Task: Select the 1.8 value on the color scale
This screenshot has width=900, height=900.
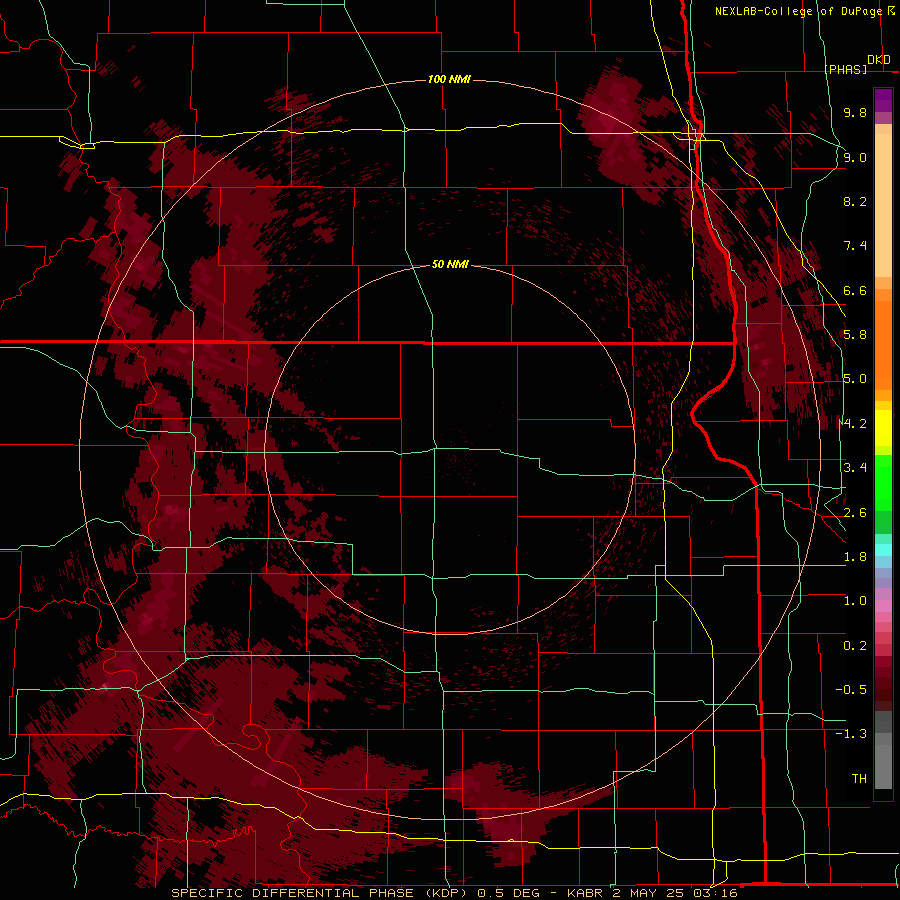Action: [x=855, y=557]
